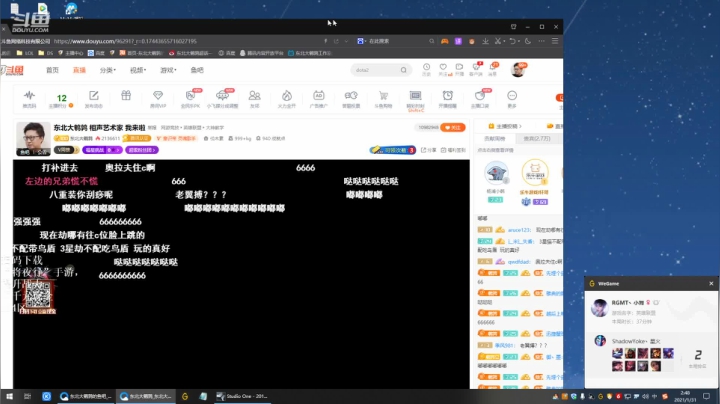Click the browser address bar URL

125,41
